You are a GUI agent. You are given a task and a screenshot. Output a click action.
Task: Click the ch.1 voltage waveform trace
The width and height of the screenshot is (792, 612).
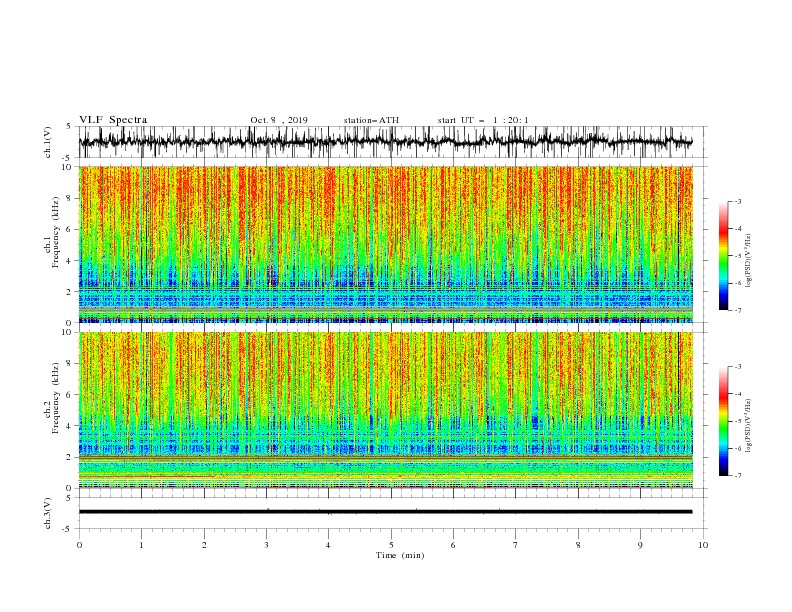(x=385, y=142)
